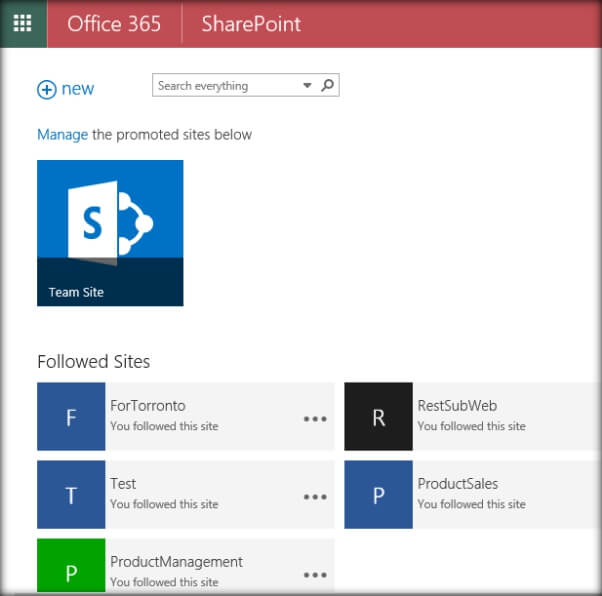Click 'You followed this site' under ProductManagement
The width and height of the screenshot is (602, 596).
pyautogui.click(x=164, y=582)
